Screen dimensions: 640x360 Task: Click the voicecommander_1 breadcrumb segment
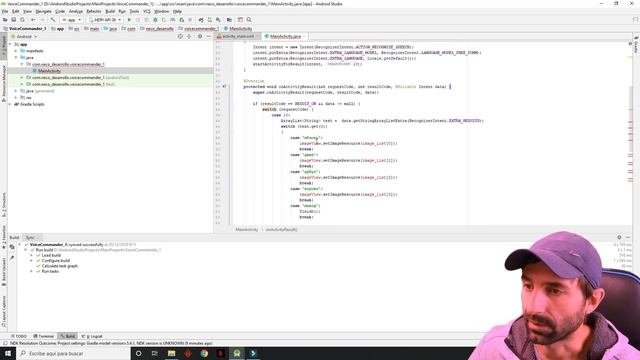[x=198, y=29]
